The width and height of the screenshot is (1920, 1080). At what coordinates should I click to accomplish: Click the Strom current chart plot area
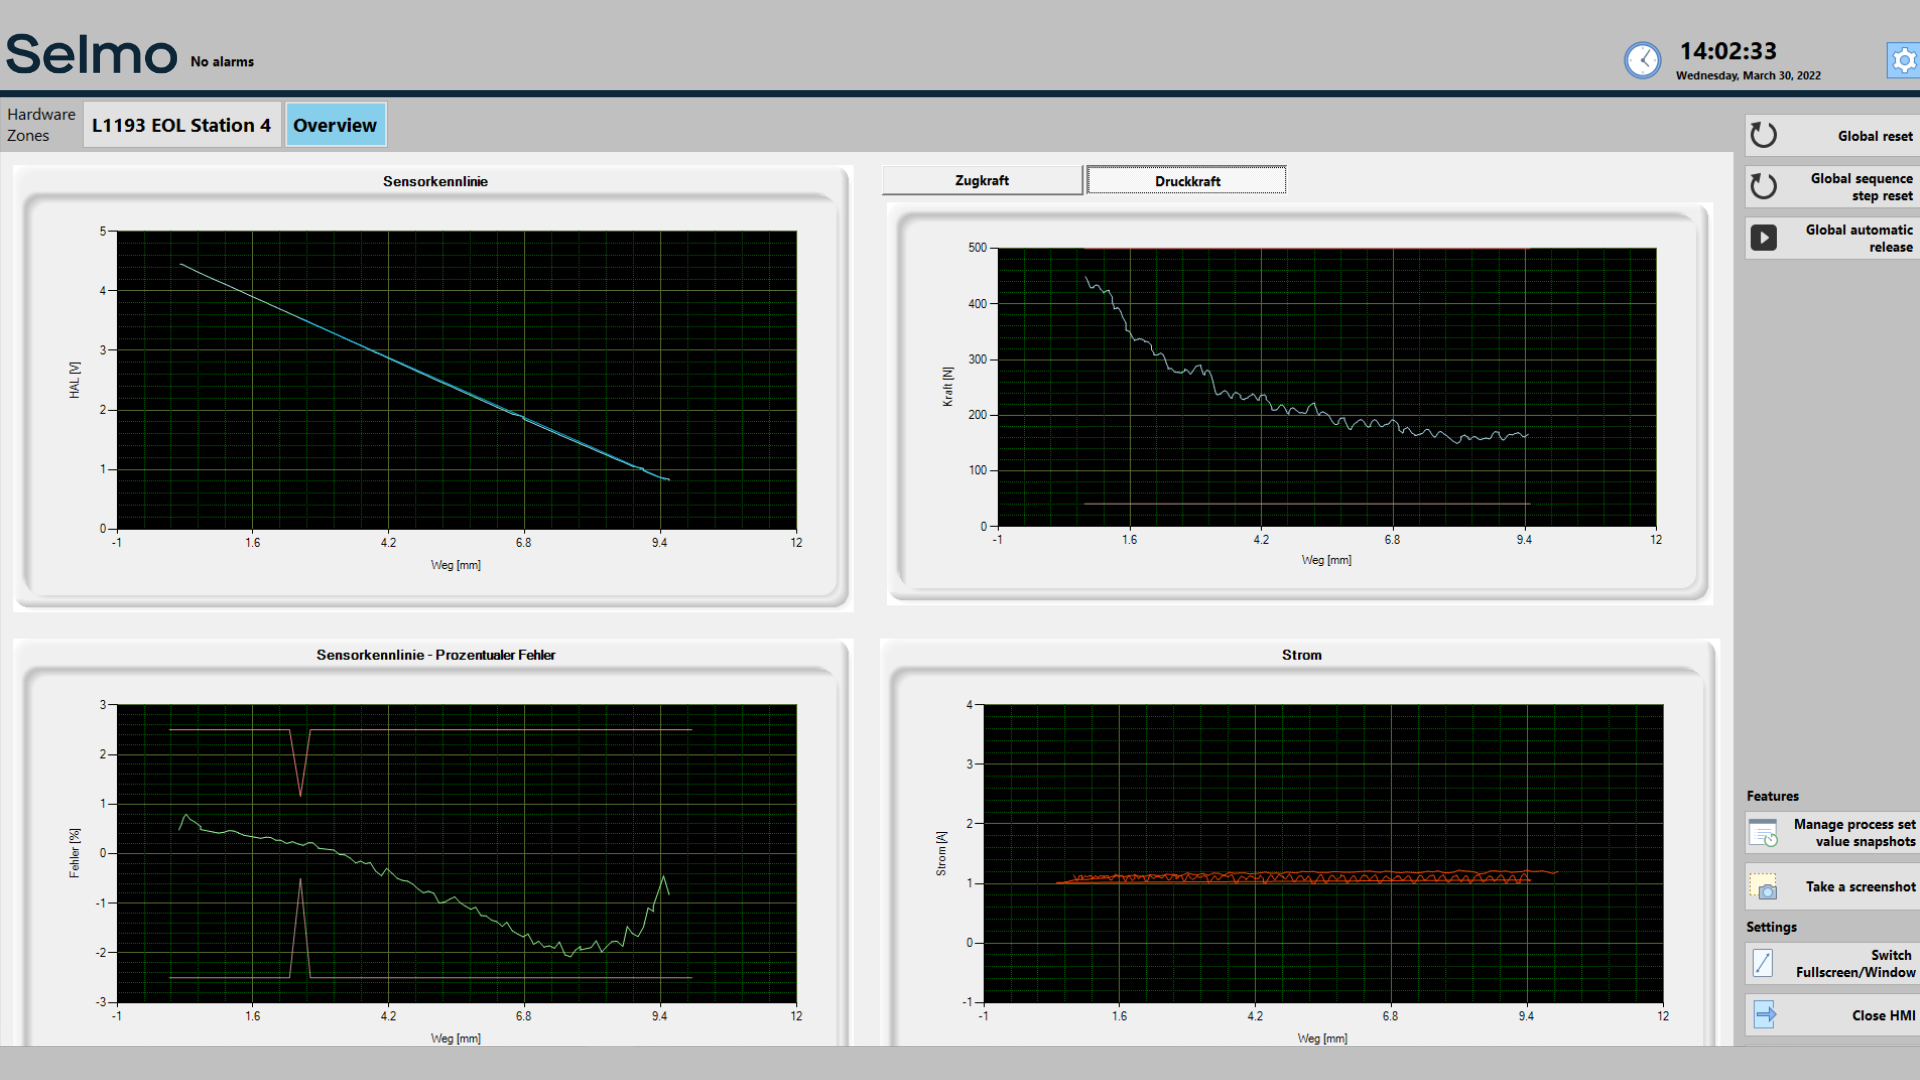(1323, 853)
